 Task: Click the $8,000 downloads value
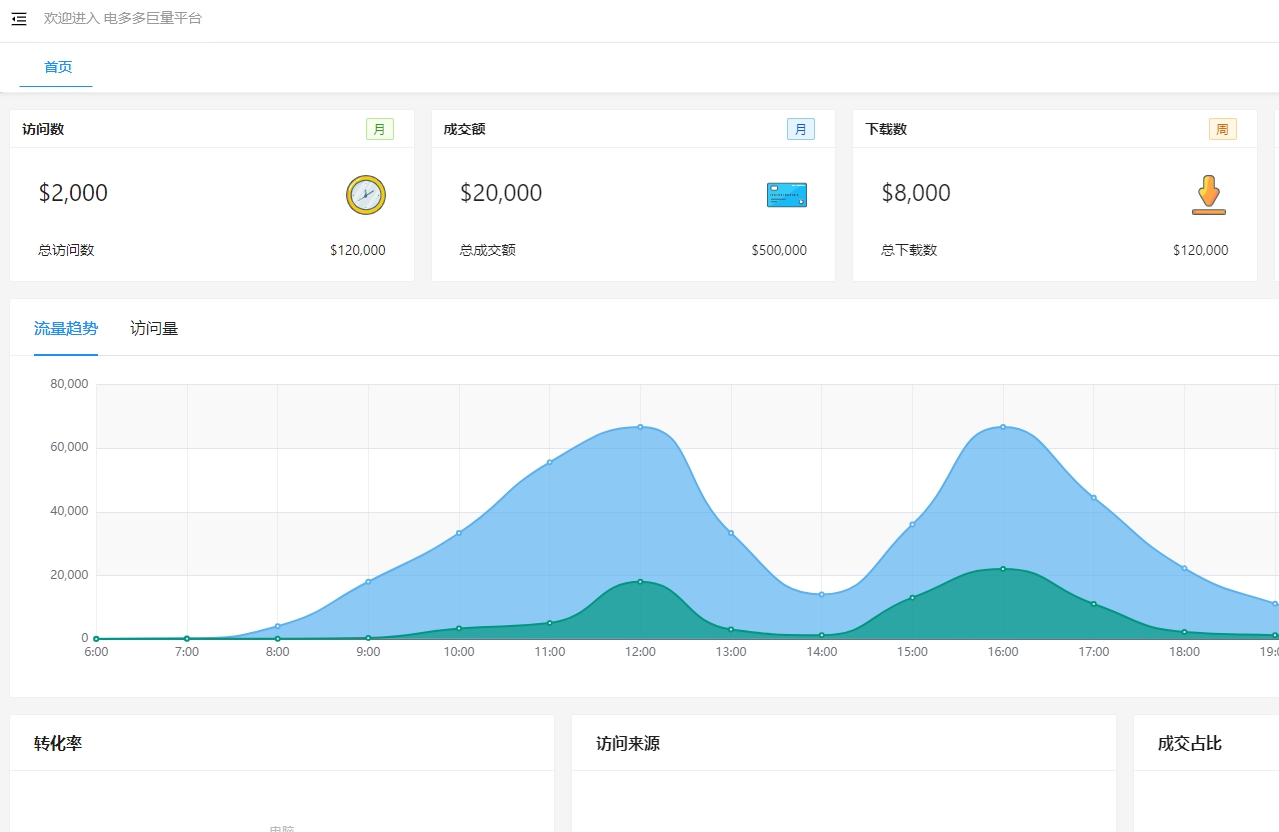pos(916,193)
